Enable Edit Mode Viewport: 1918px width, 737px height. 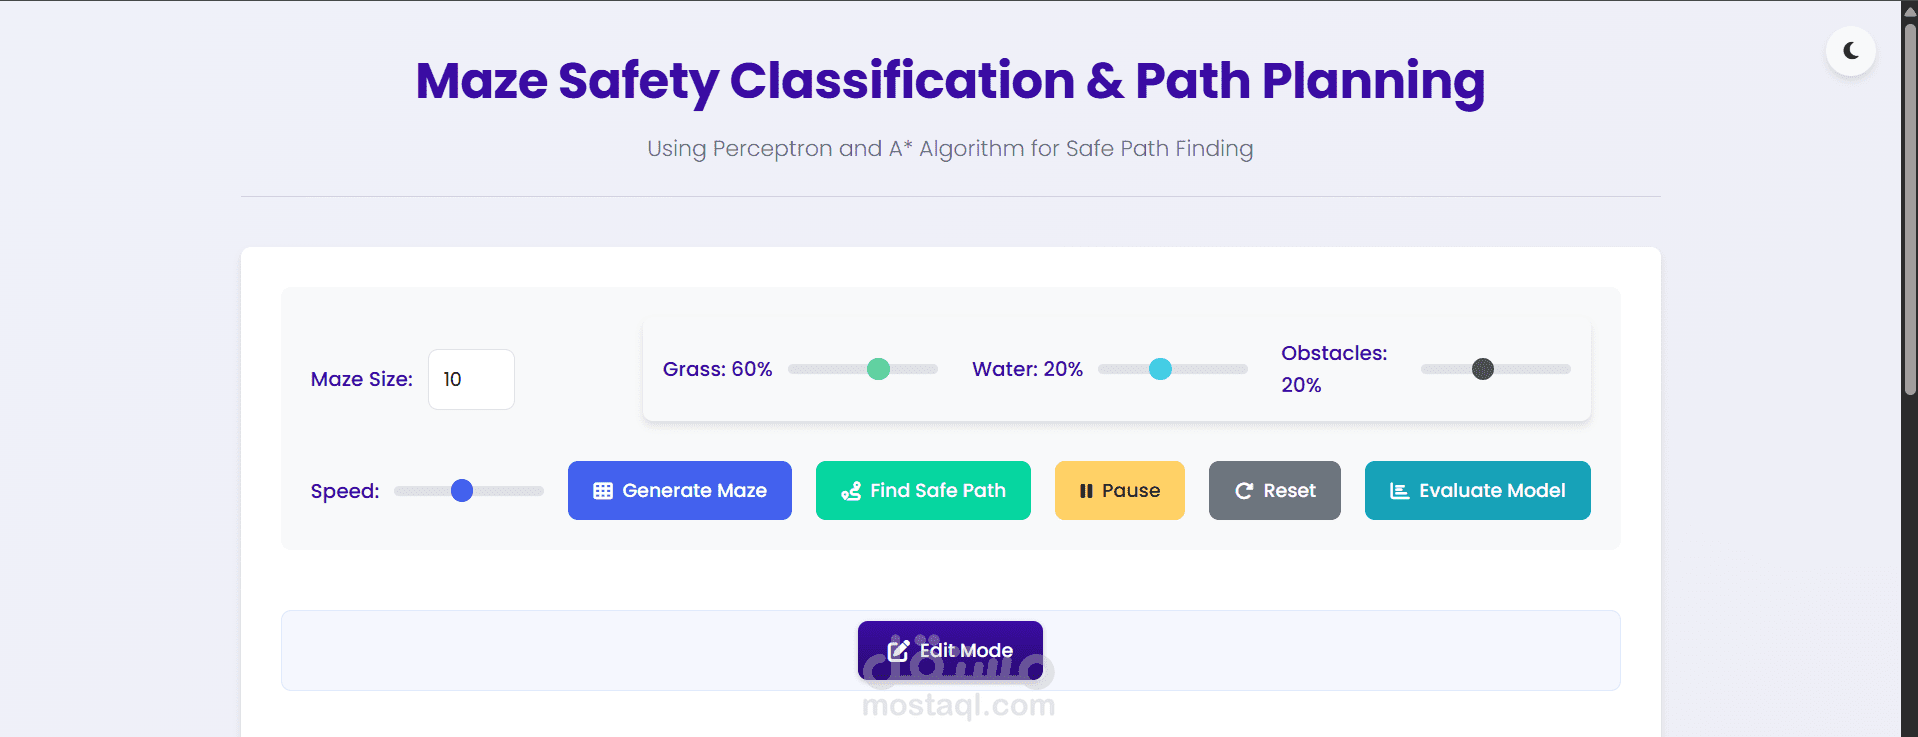click(950, 651)
